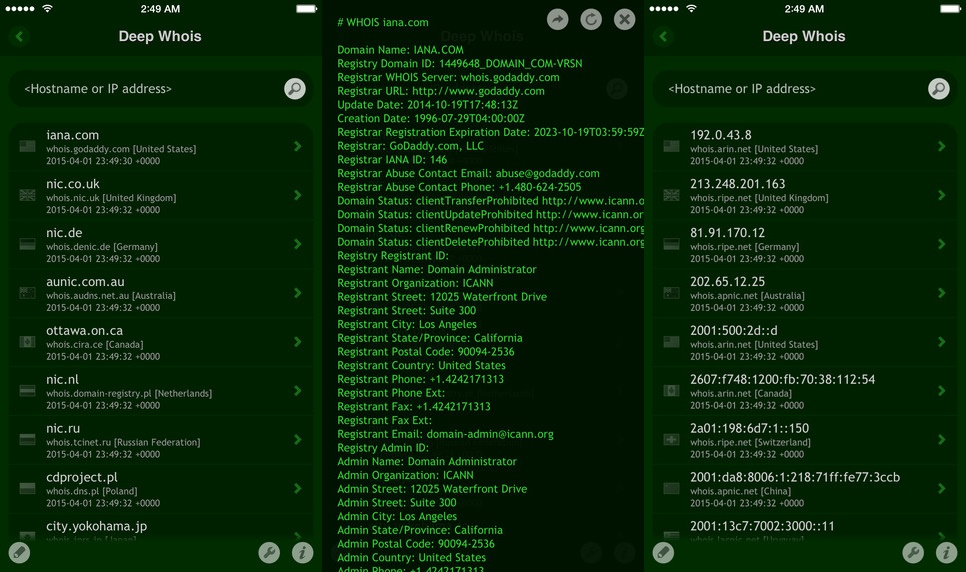Click the Registrar Abuse Contact Phone line
Viewport: 966px width, 572px height.
coord(459,187)
